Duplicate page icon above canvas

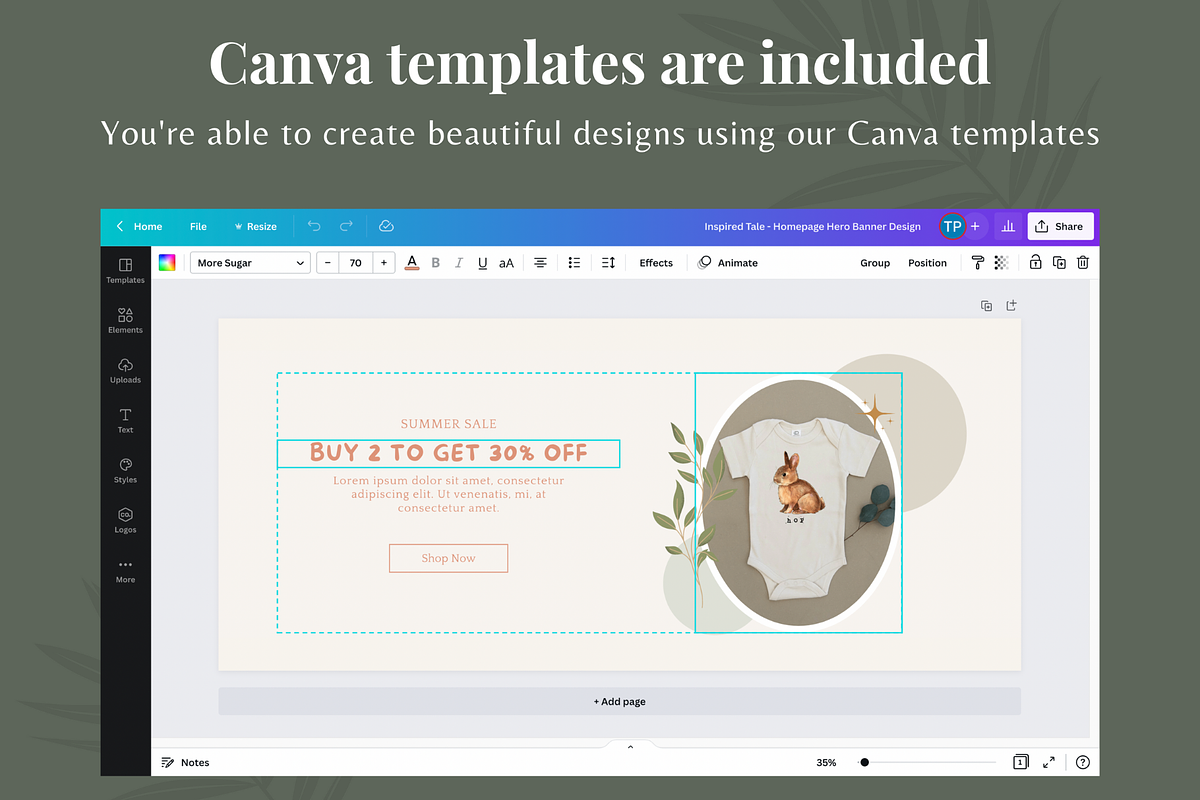986,305
